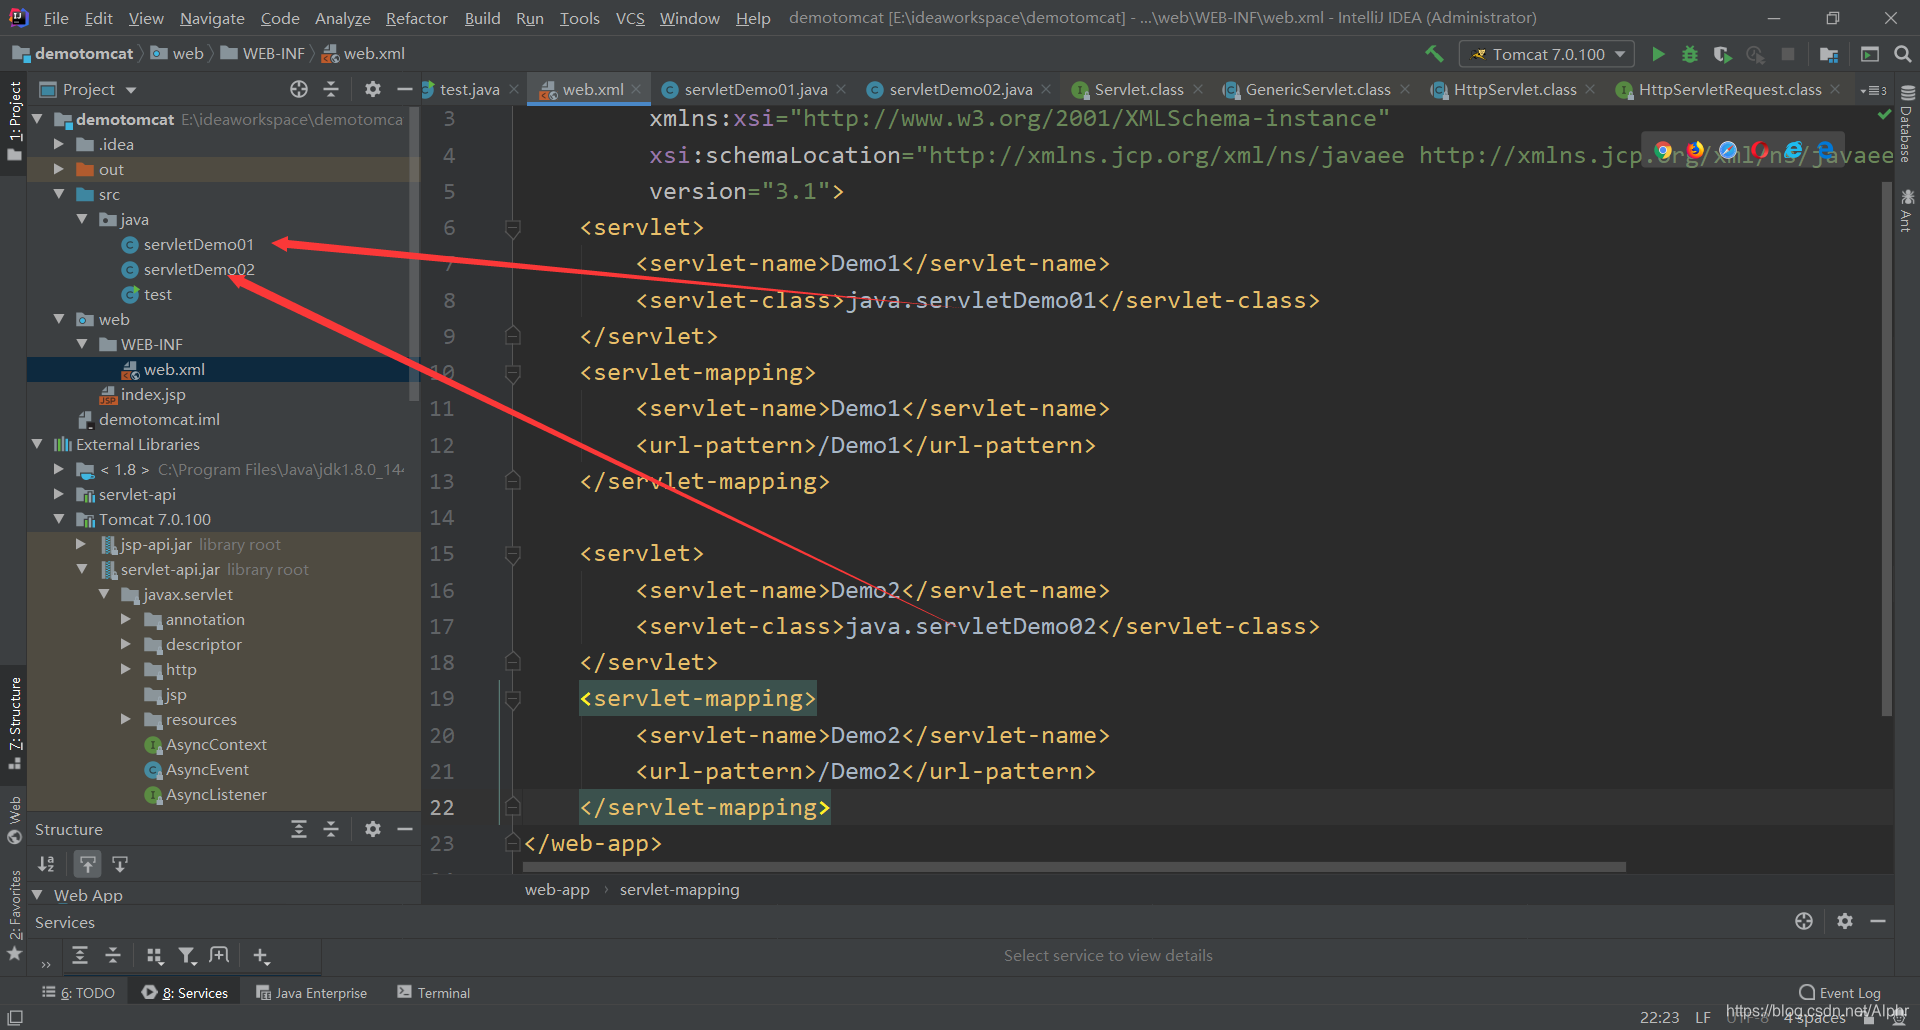
Task: Open the Database side tool window
Action: [1906, 125]
